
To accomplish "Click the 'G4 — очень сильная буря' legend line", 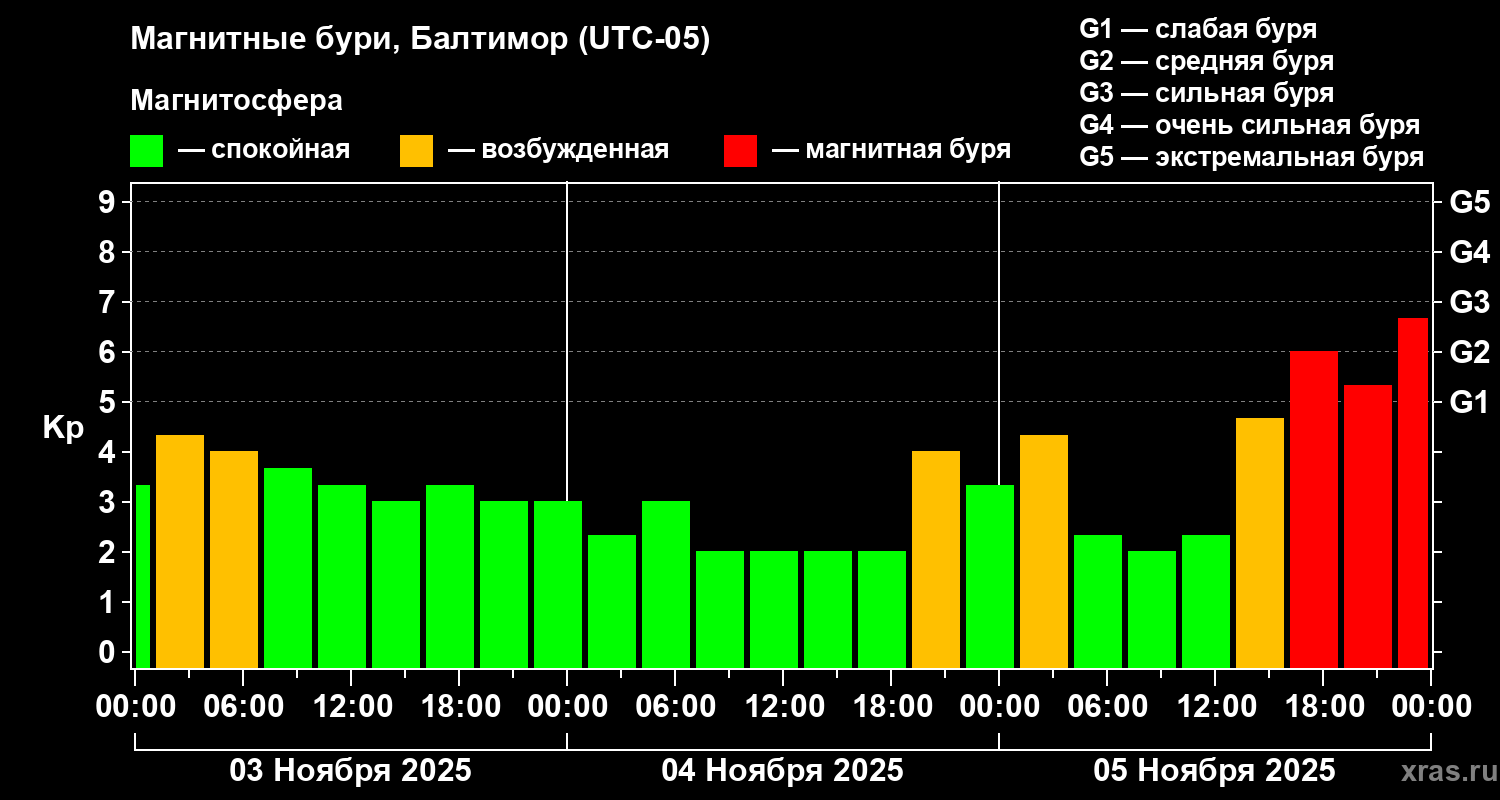I will click(1250, 125).
